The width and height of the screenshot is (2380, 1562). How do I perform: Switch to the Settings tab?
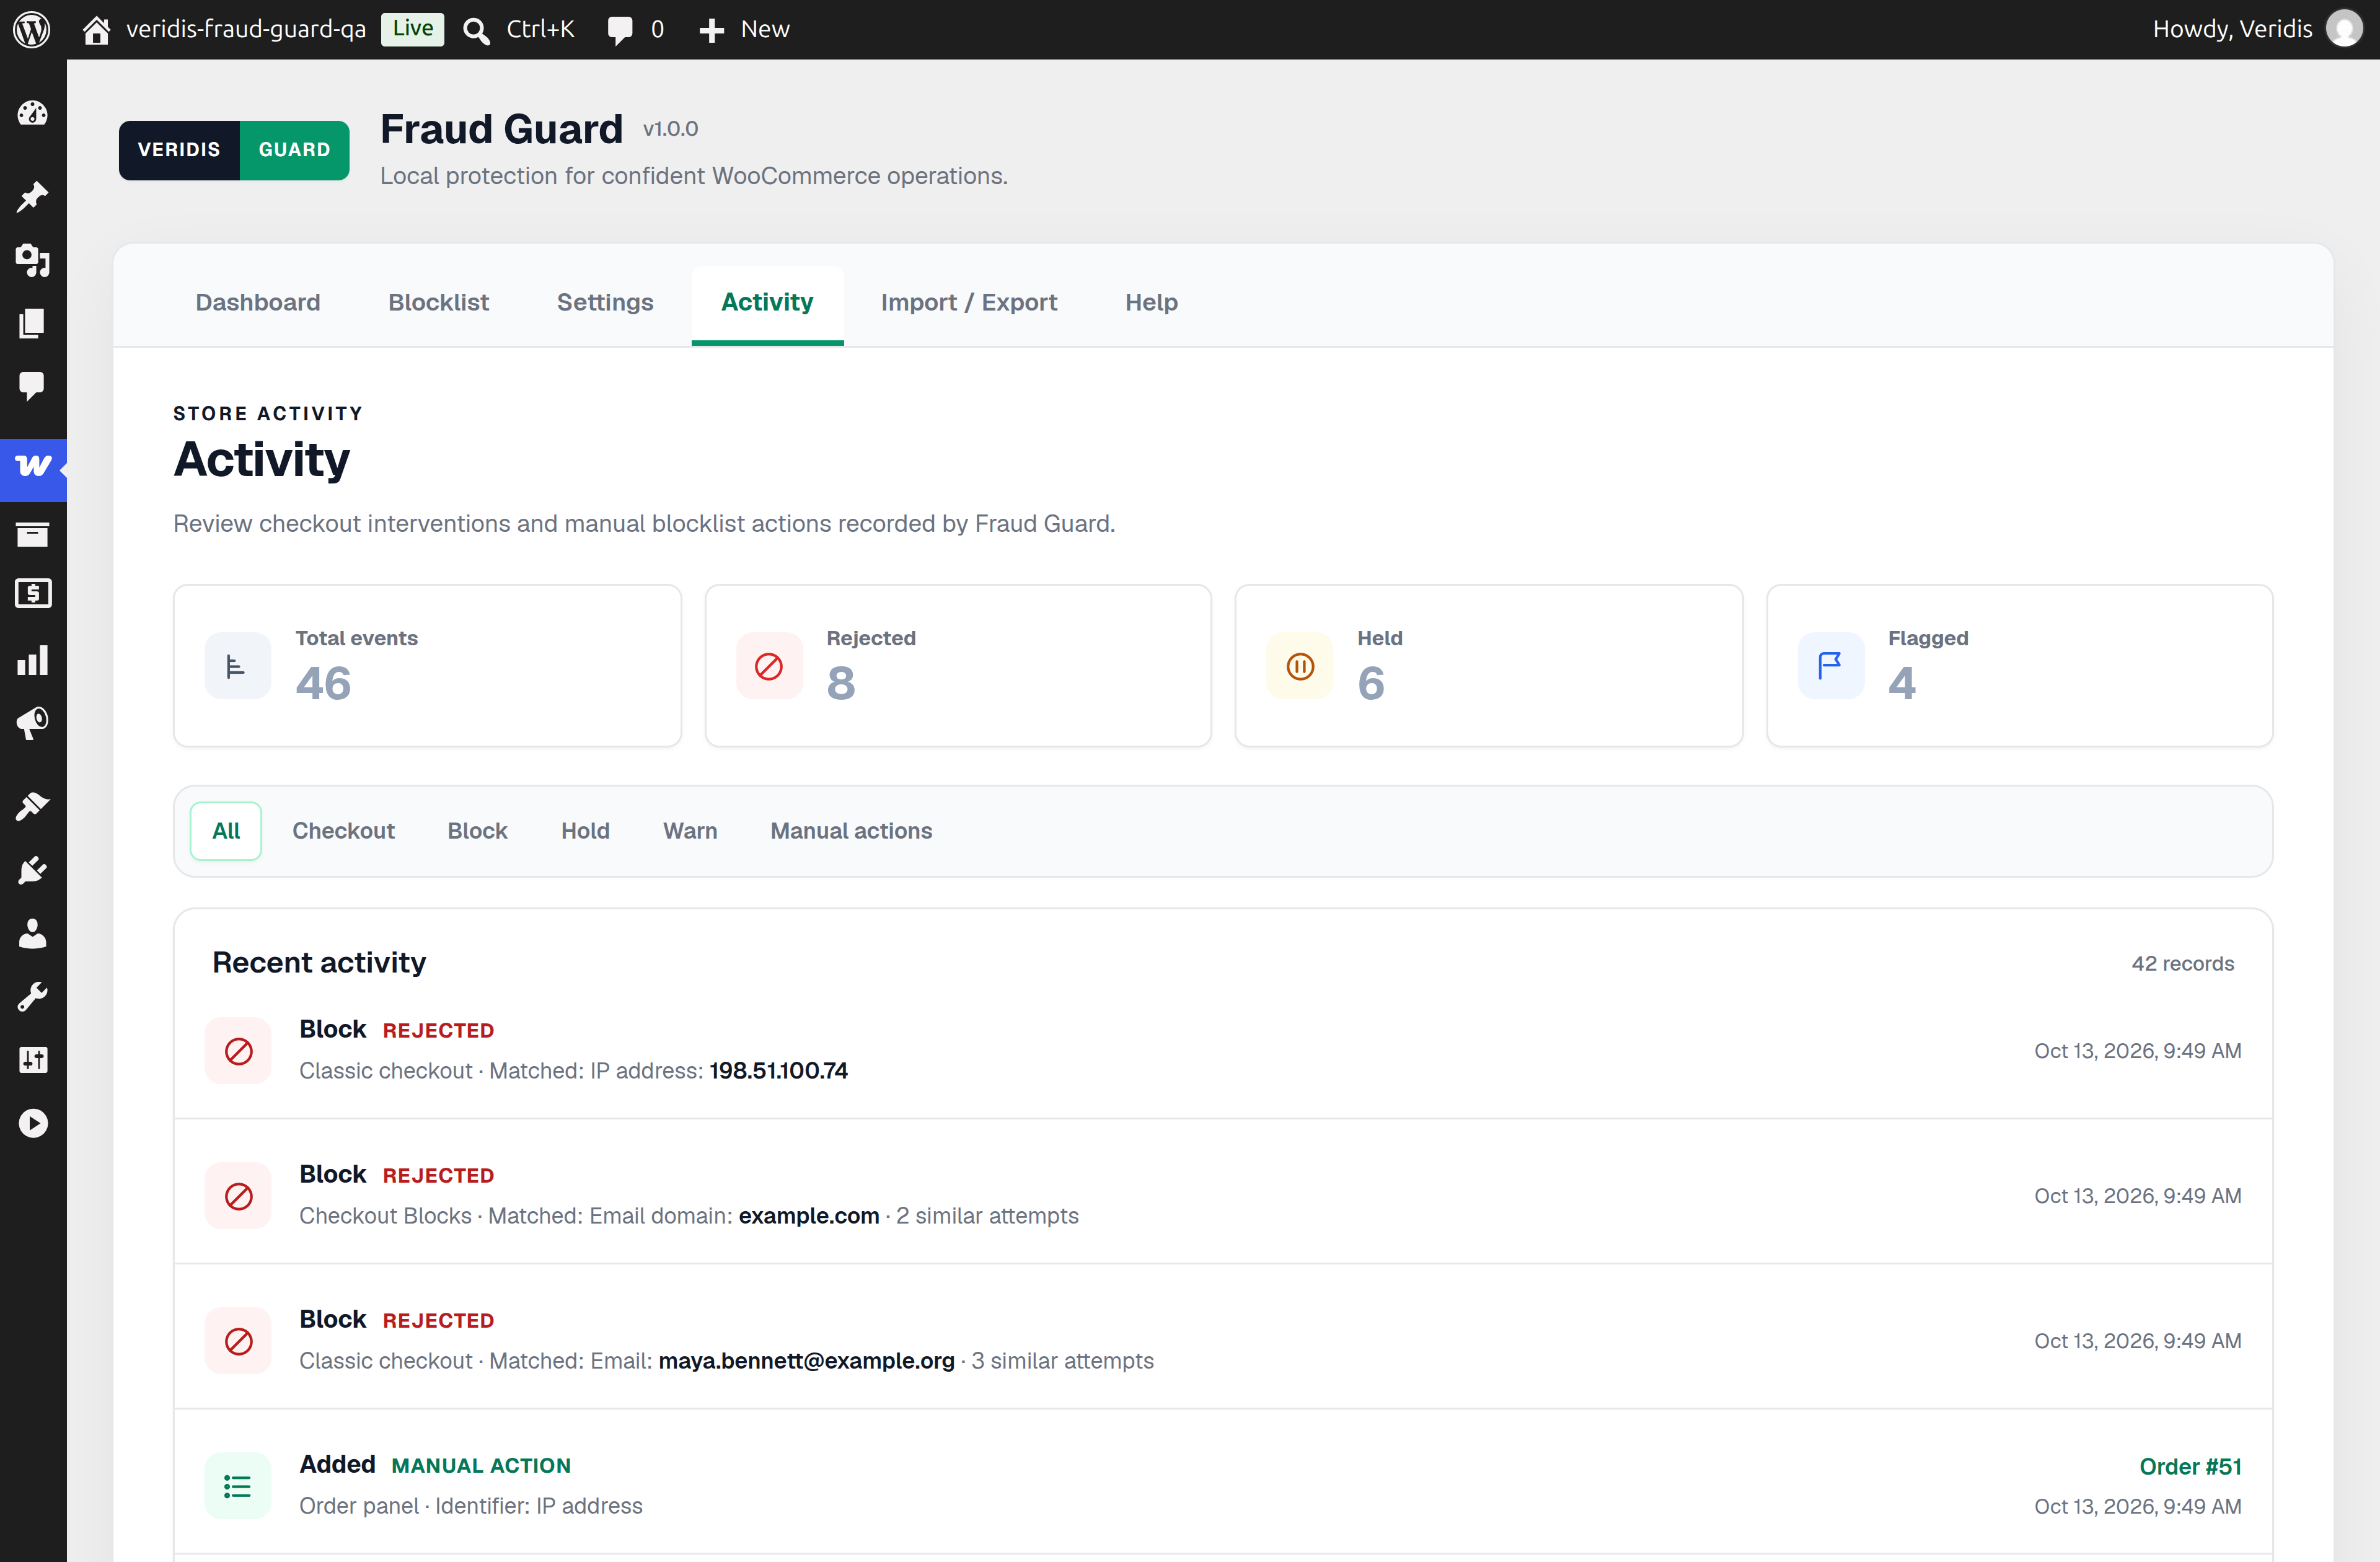pyautogui.click(x=605, y=302)
